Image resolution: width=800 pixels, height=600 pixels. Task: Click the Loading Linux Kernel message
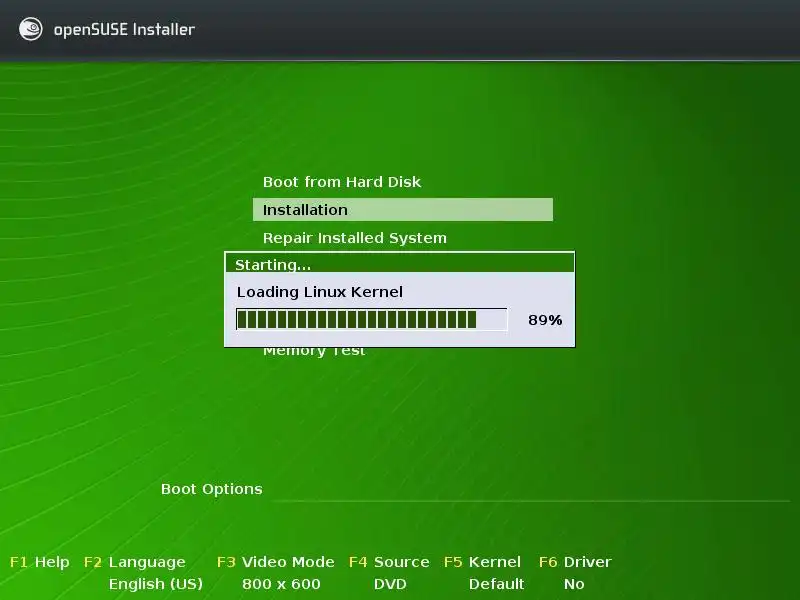[x=319, y=292]
